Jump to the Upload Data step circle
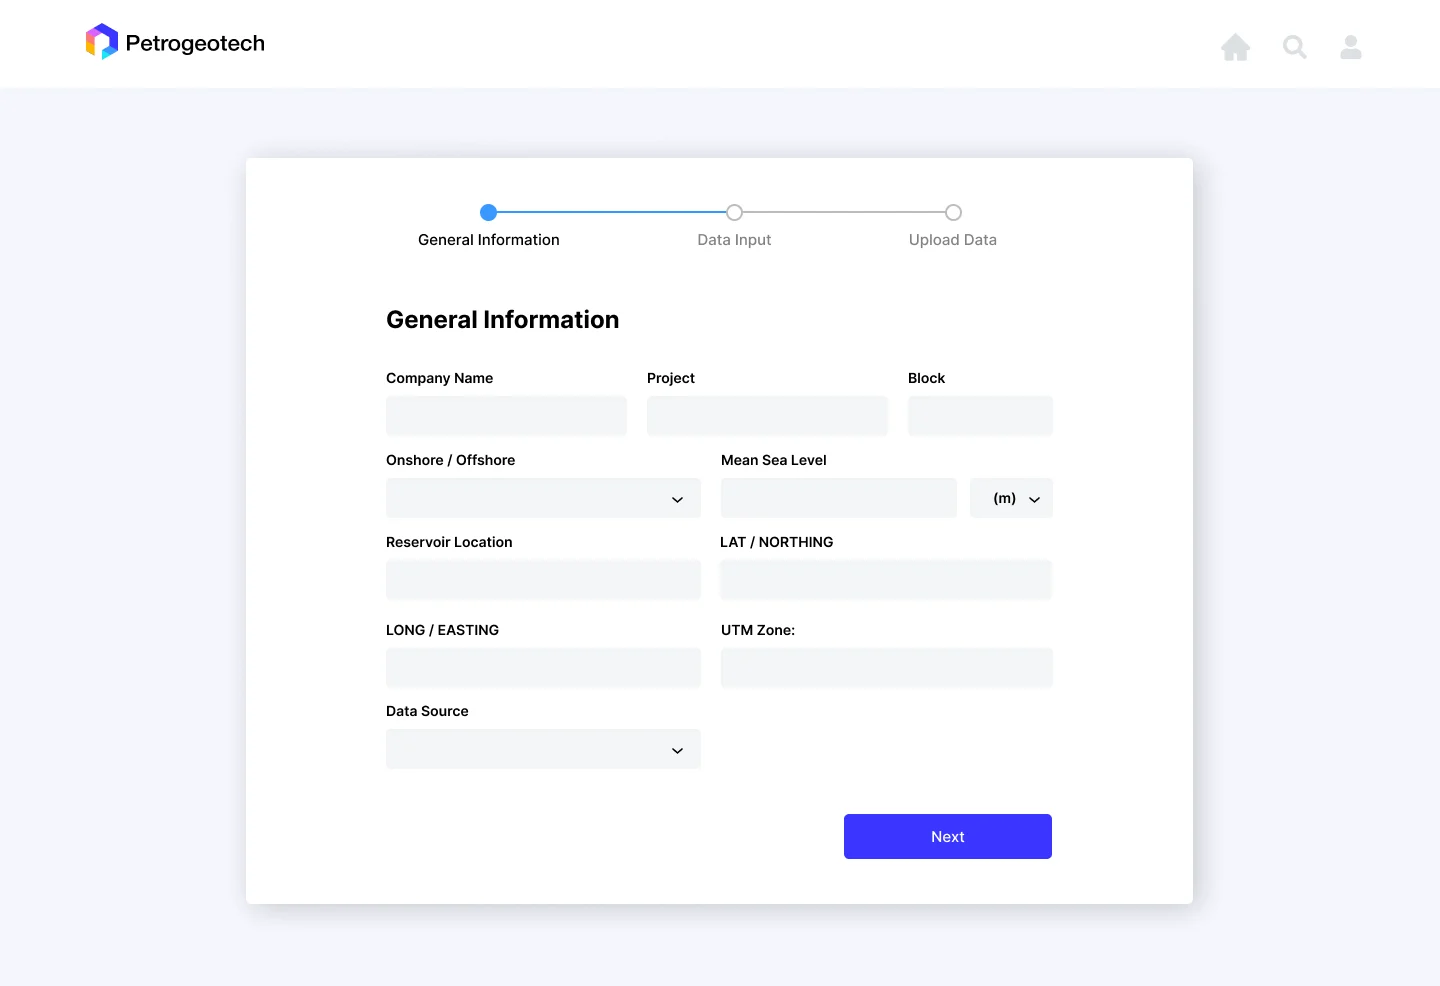The image size is (1440, 986). (953, 212)
